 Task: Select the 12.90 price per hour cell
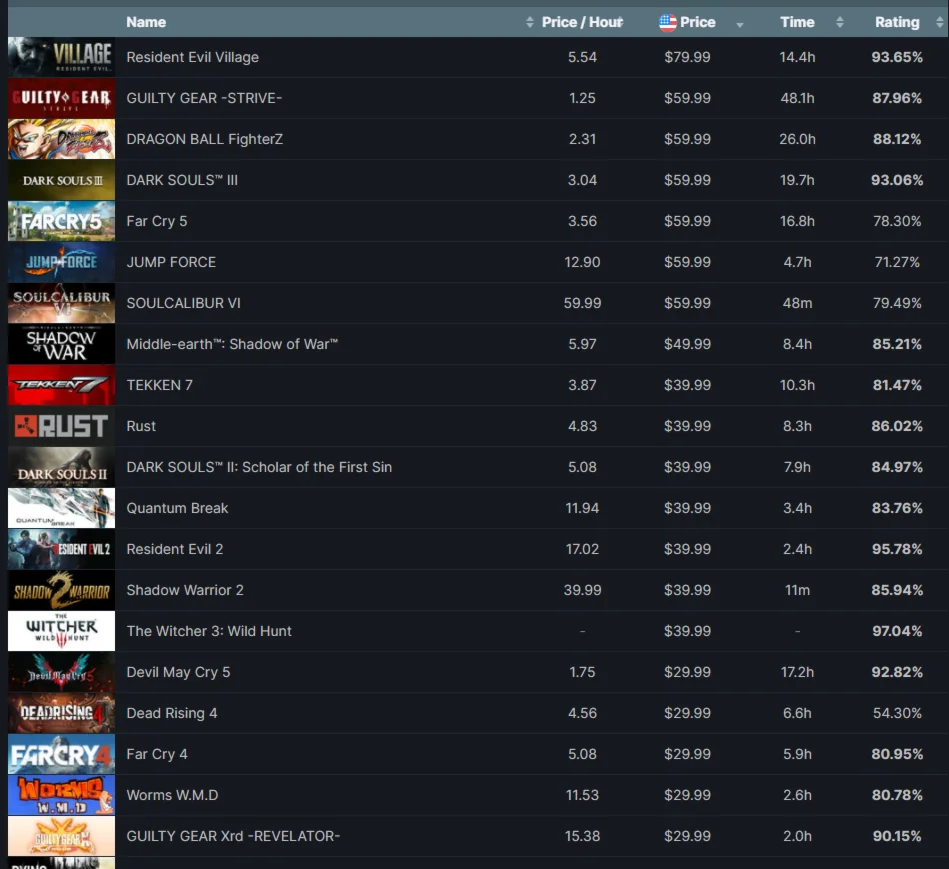coord(582,262)
